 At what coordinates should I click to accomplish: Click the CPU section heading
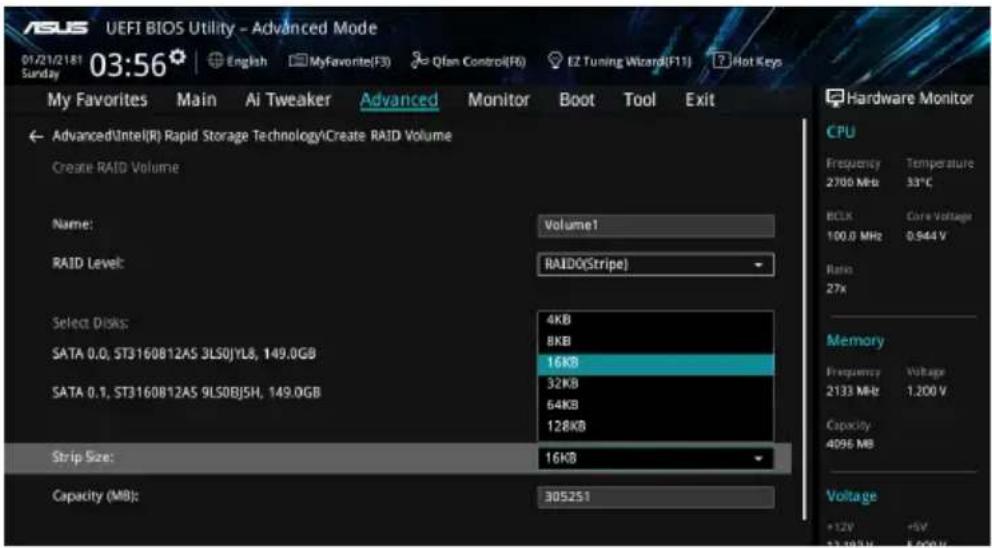pos(840,132)
